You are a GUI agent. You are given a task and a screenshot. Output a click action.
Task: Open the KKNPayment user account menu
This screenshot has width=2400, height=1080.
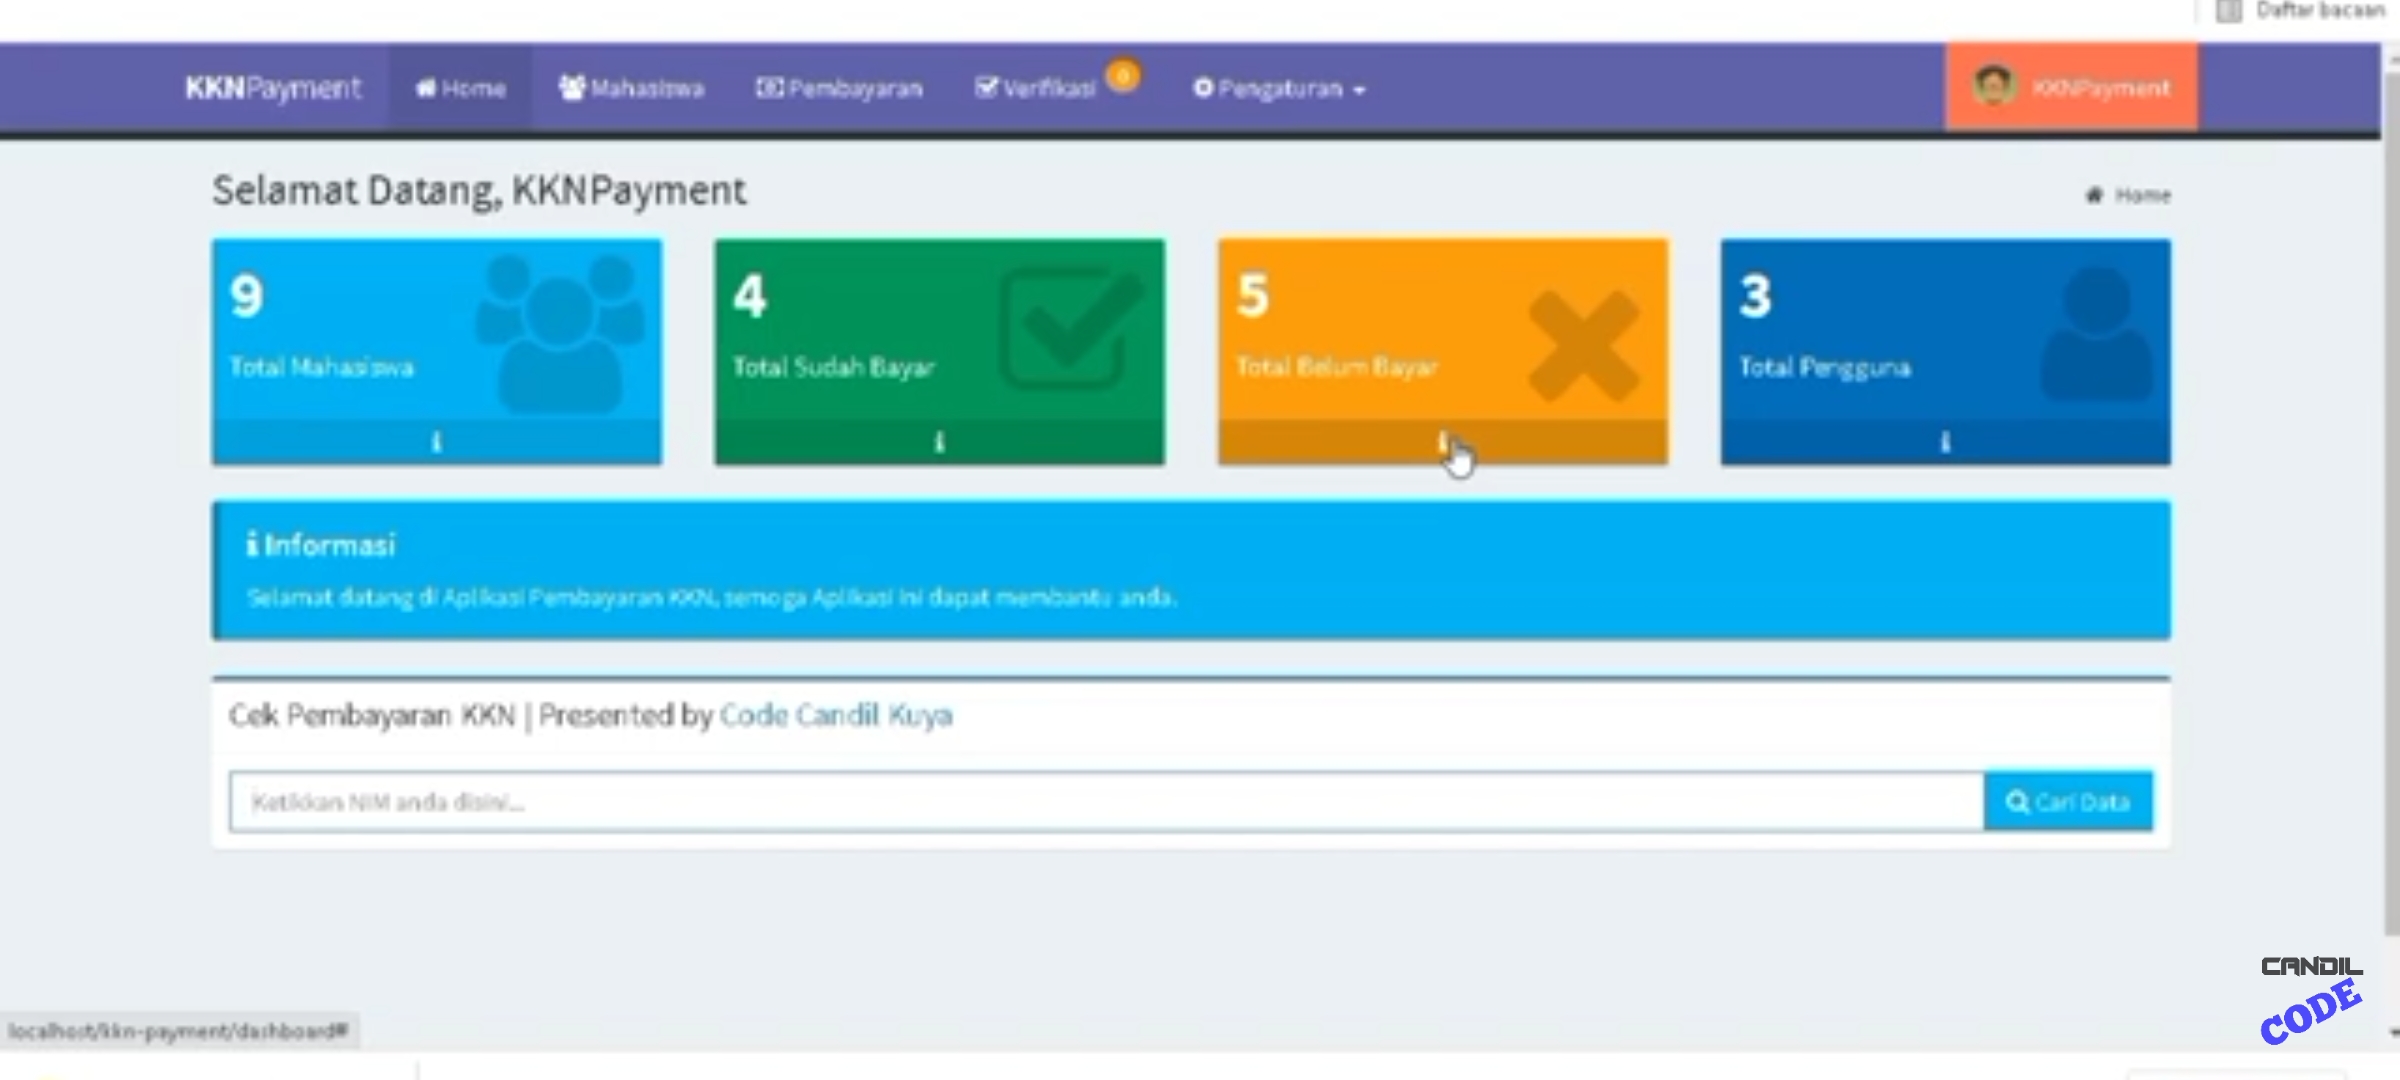pos(2100,88)
